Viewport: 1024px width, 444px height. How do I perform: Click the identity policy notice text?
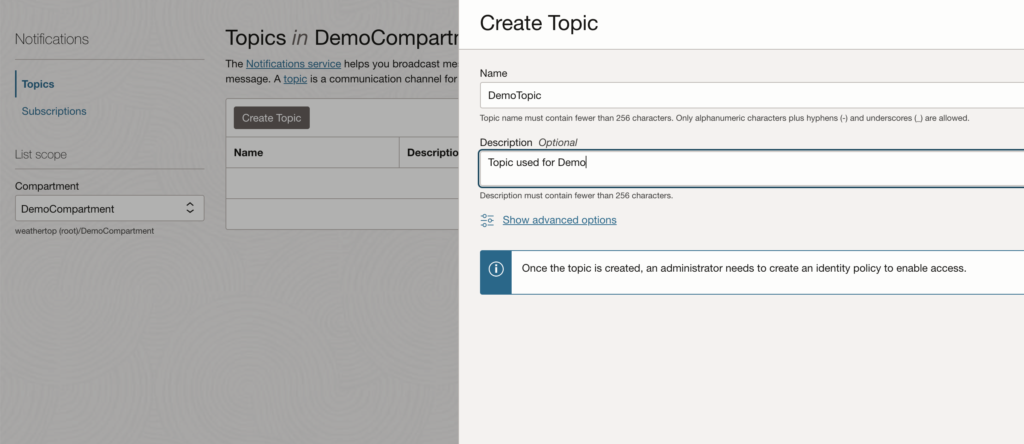[x=743, y=269]
